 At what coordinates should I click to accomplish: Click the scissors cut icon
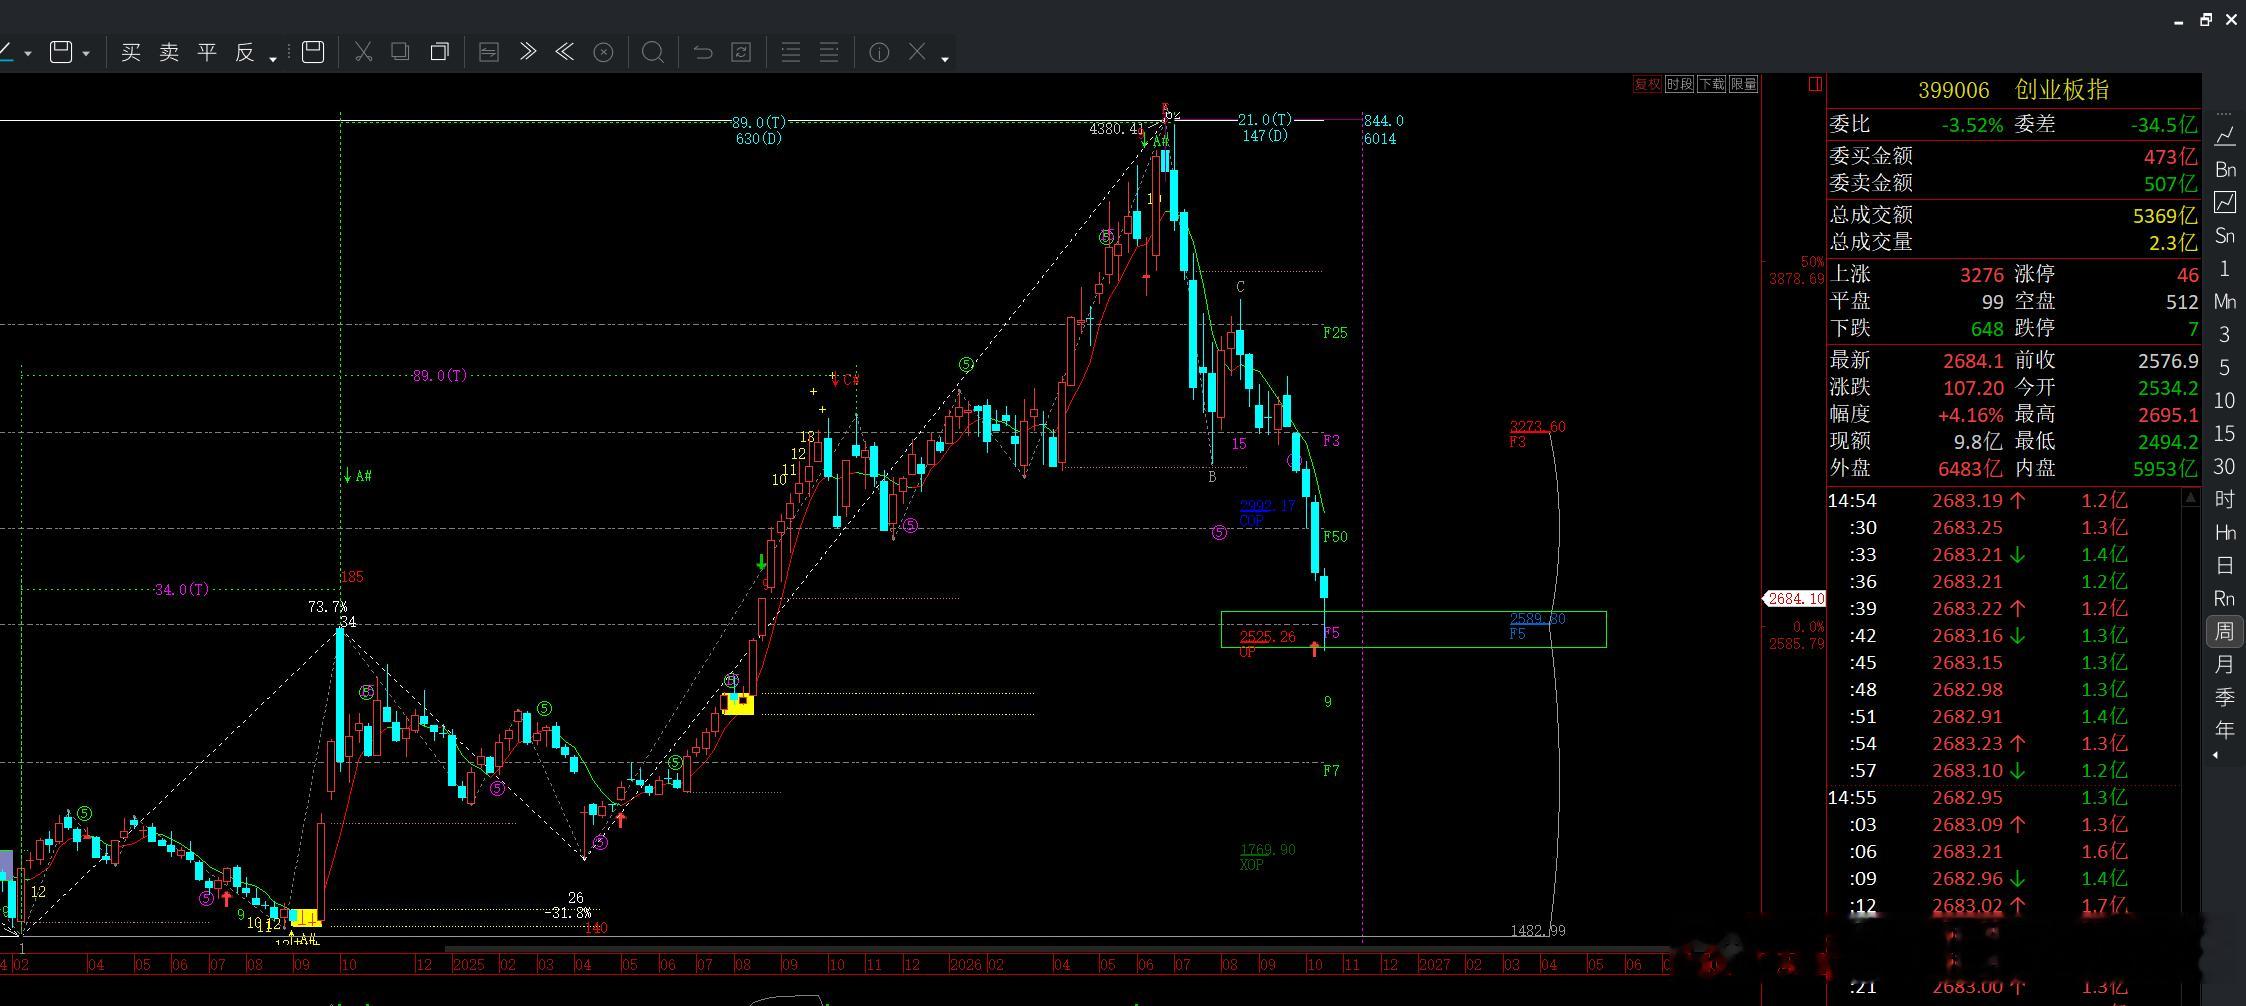coord(363,52)
